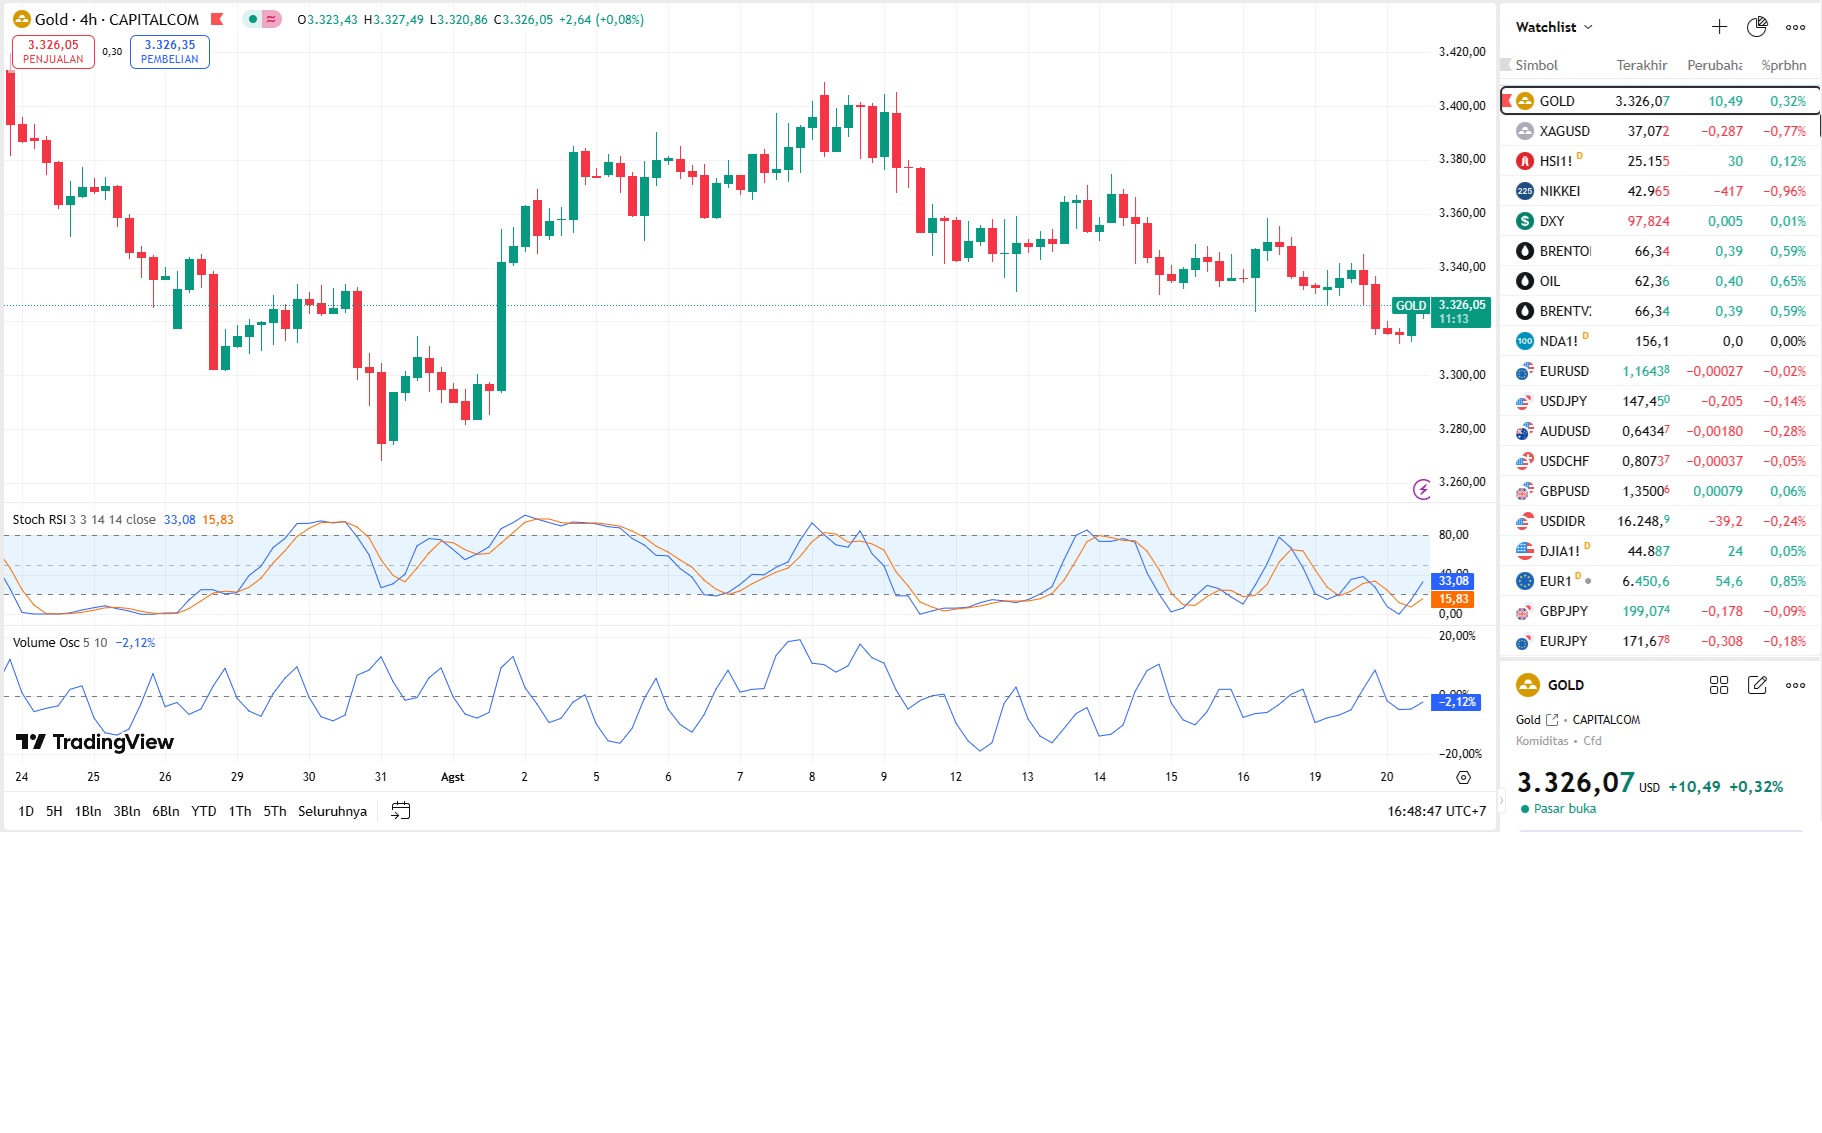
Task: Select the YTD time range tab
Action: click(x=204, y=811)
